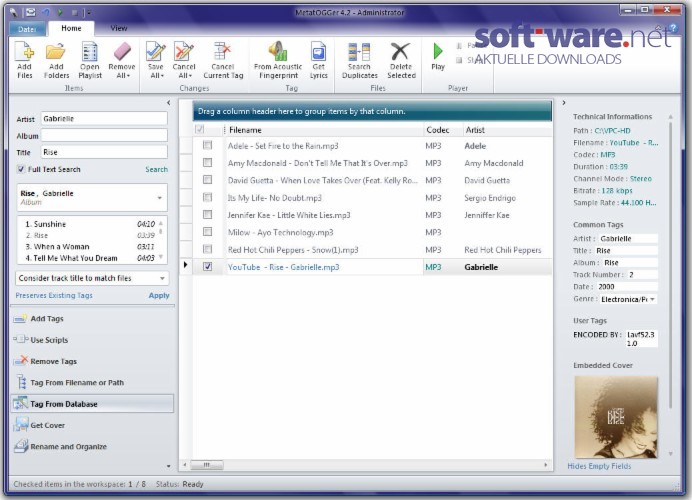Click the Add Files icon
Image resolution: width=692 pixels, height=500 pixels.
25,52
